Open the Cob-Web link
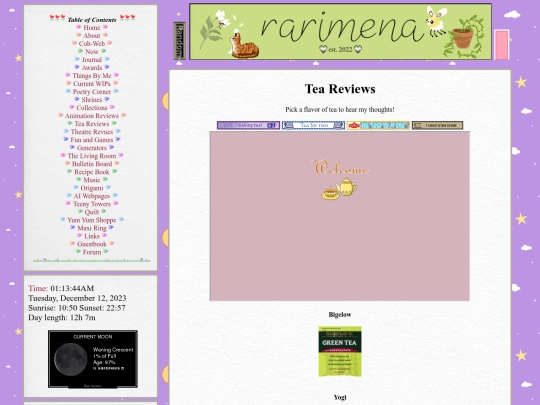Screen dimensions: 540x405 coord(92,43)
